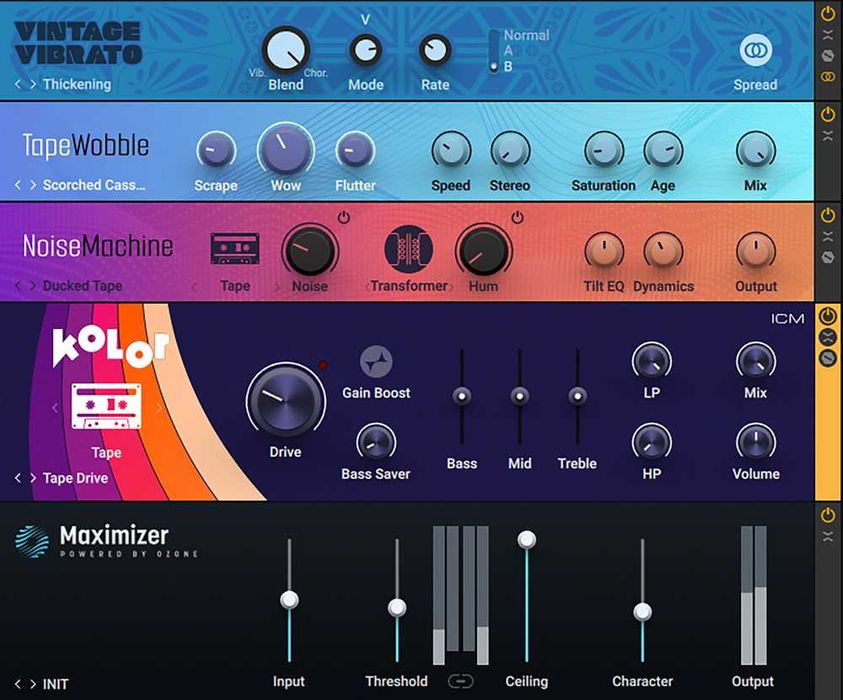Collapse the Kolor module
The width and height of the screenshot is (843, 700).
(828, 337)
